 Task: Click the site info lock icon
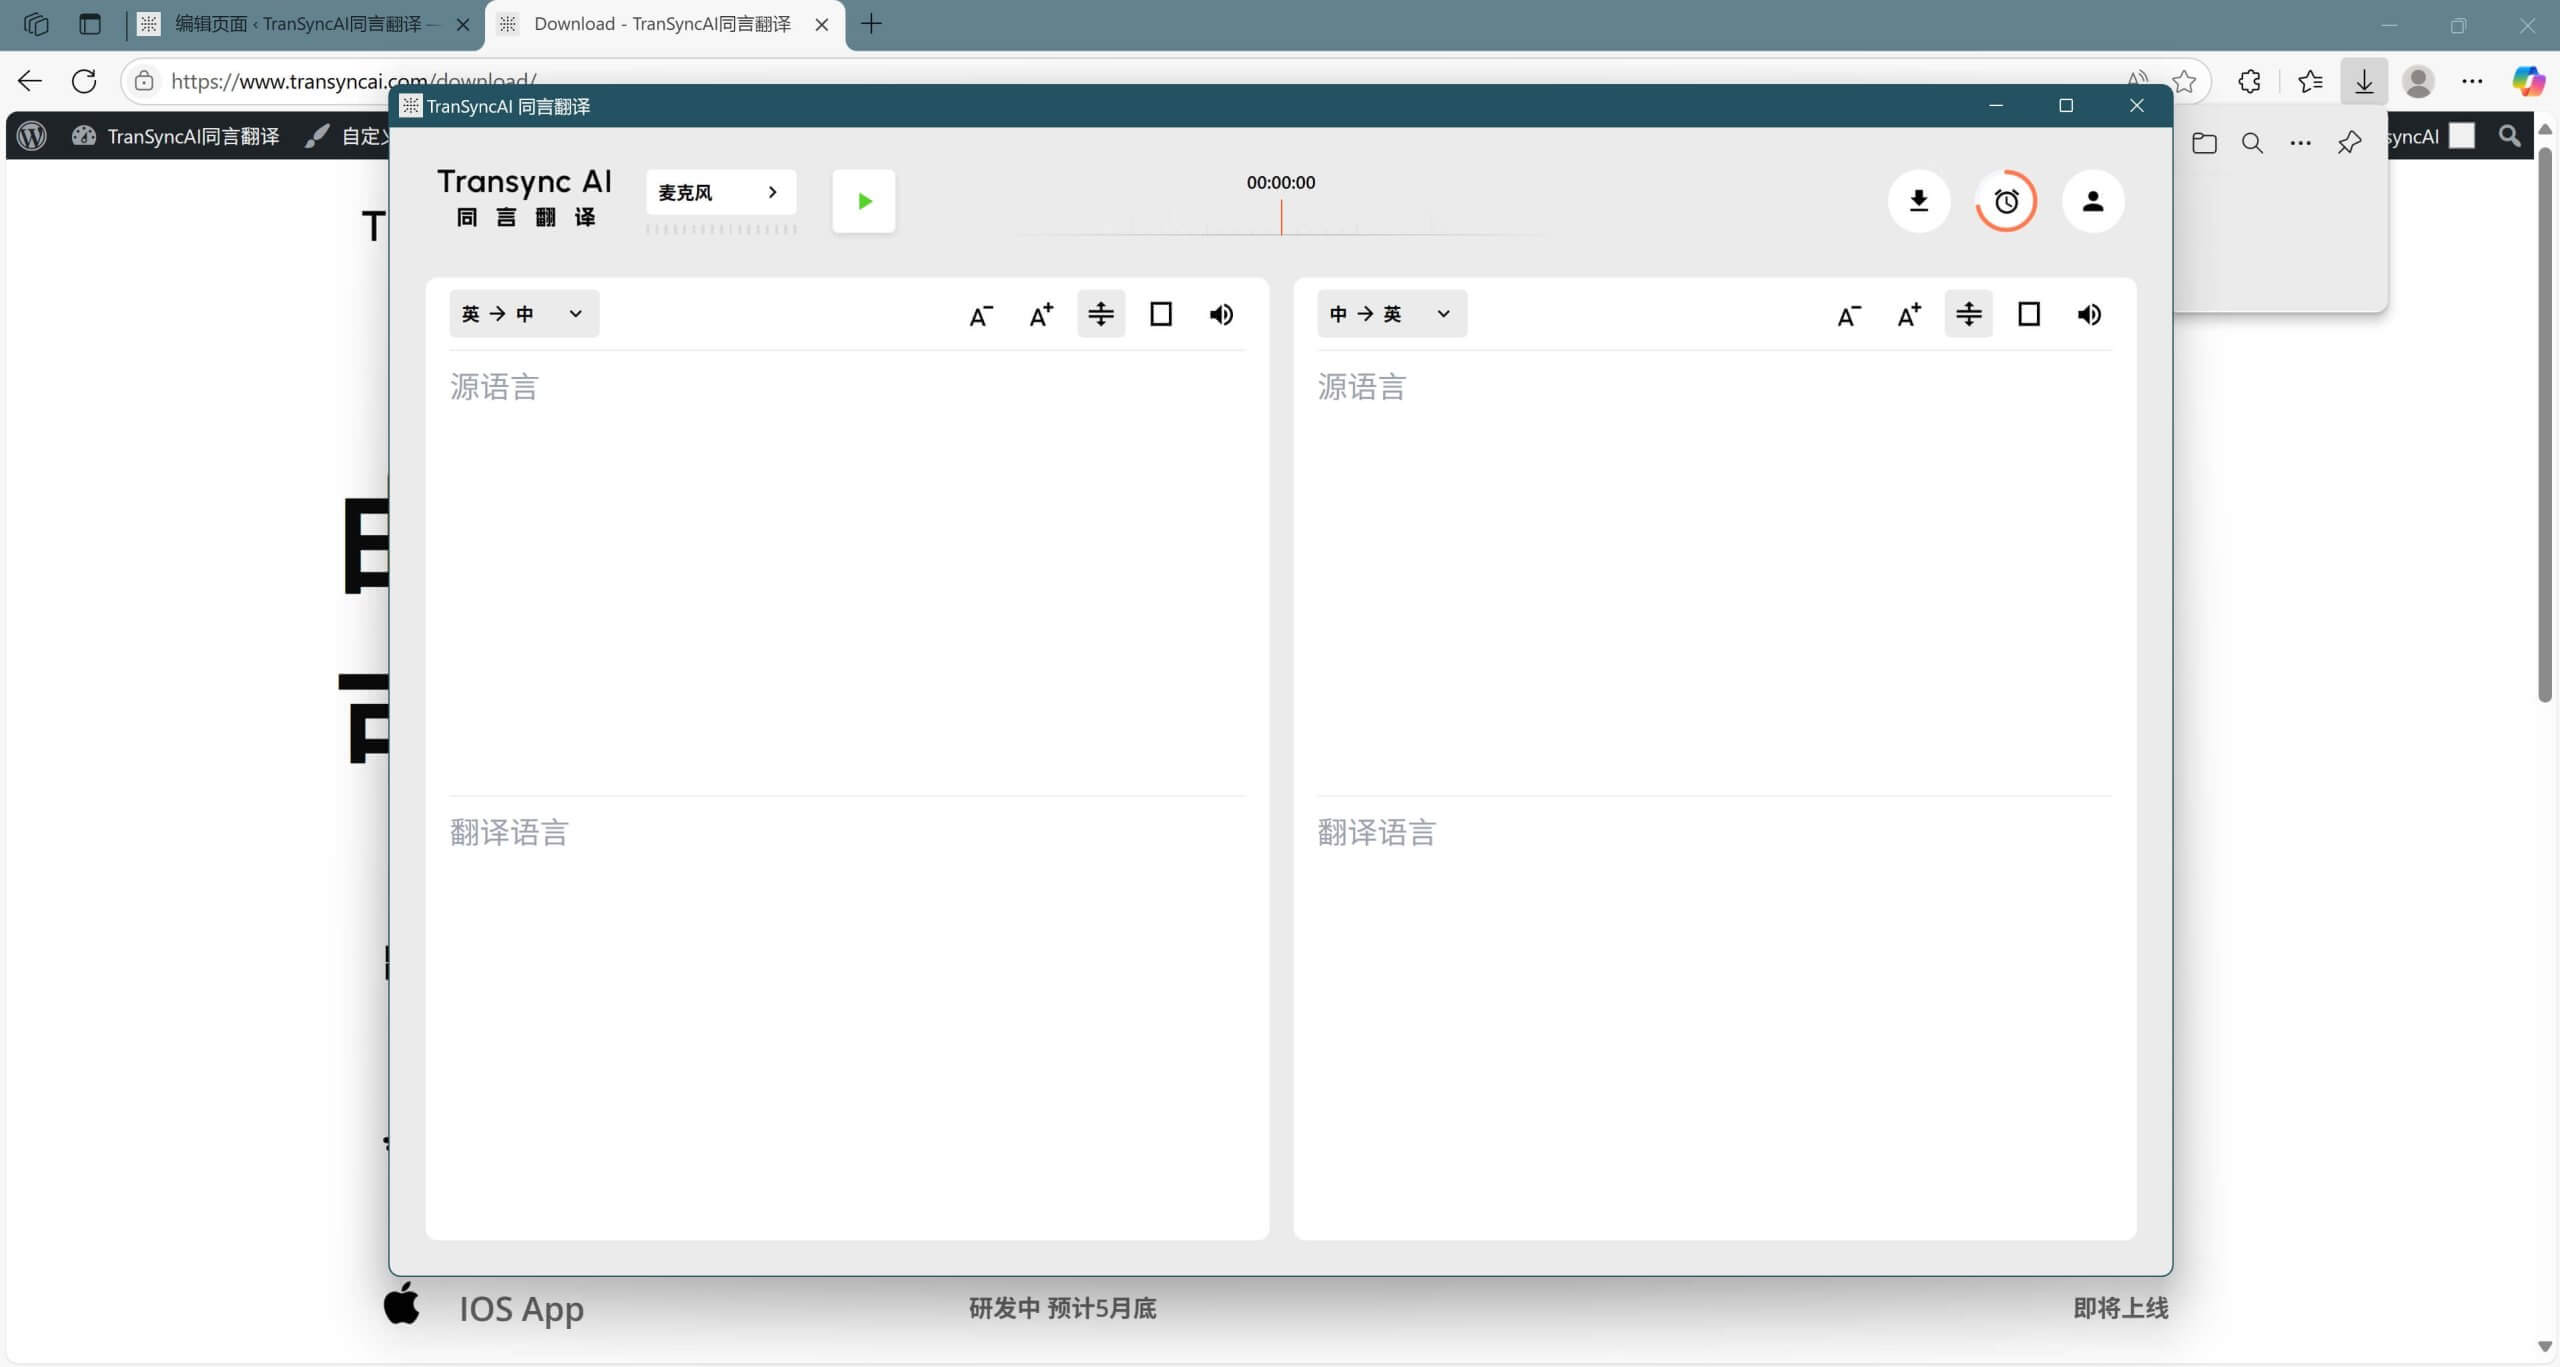pyautogui.click(x=144, y=81)
